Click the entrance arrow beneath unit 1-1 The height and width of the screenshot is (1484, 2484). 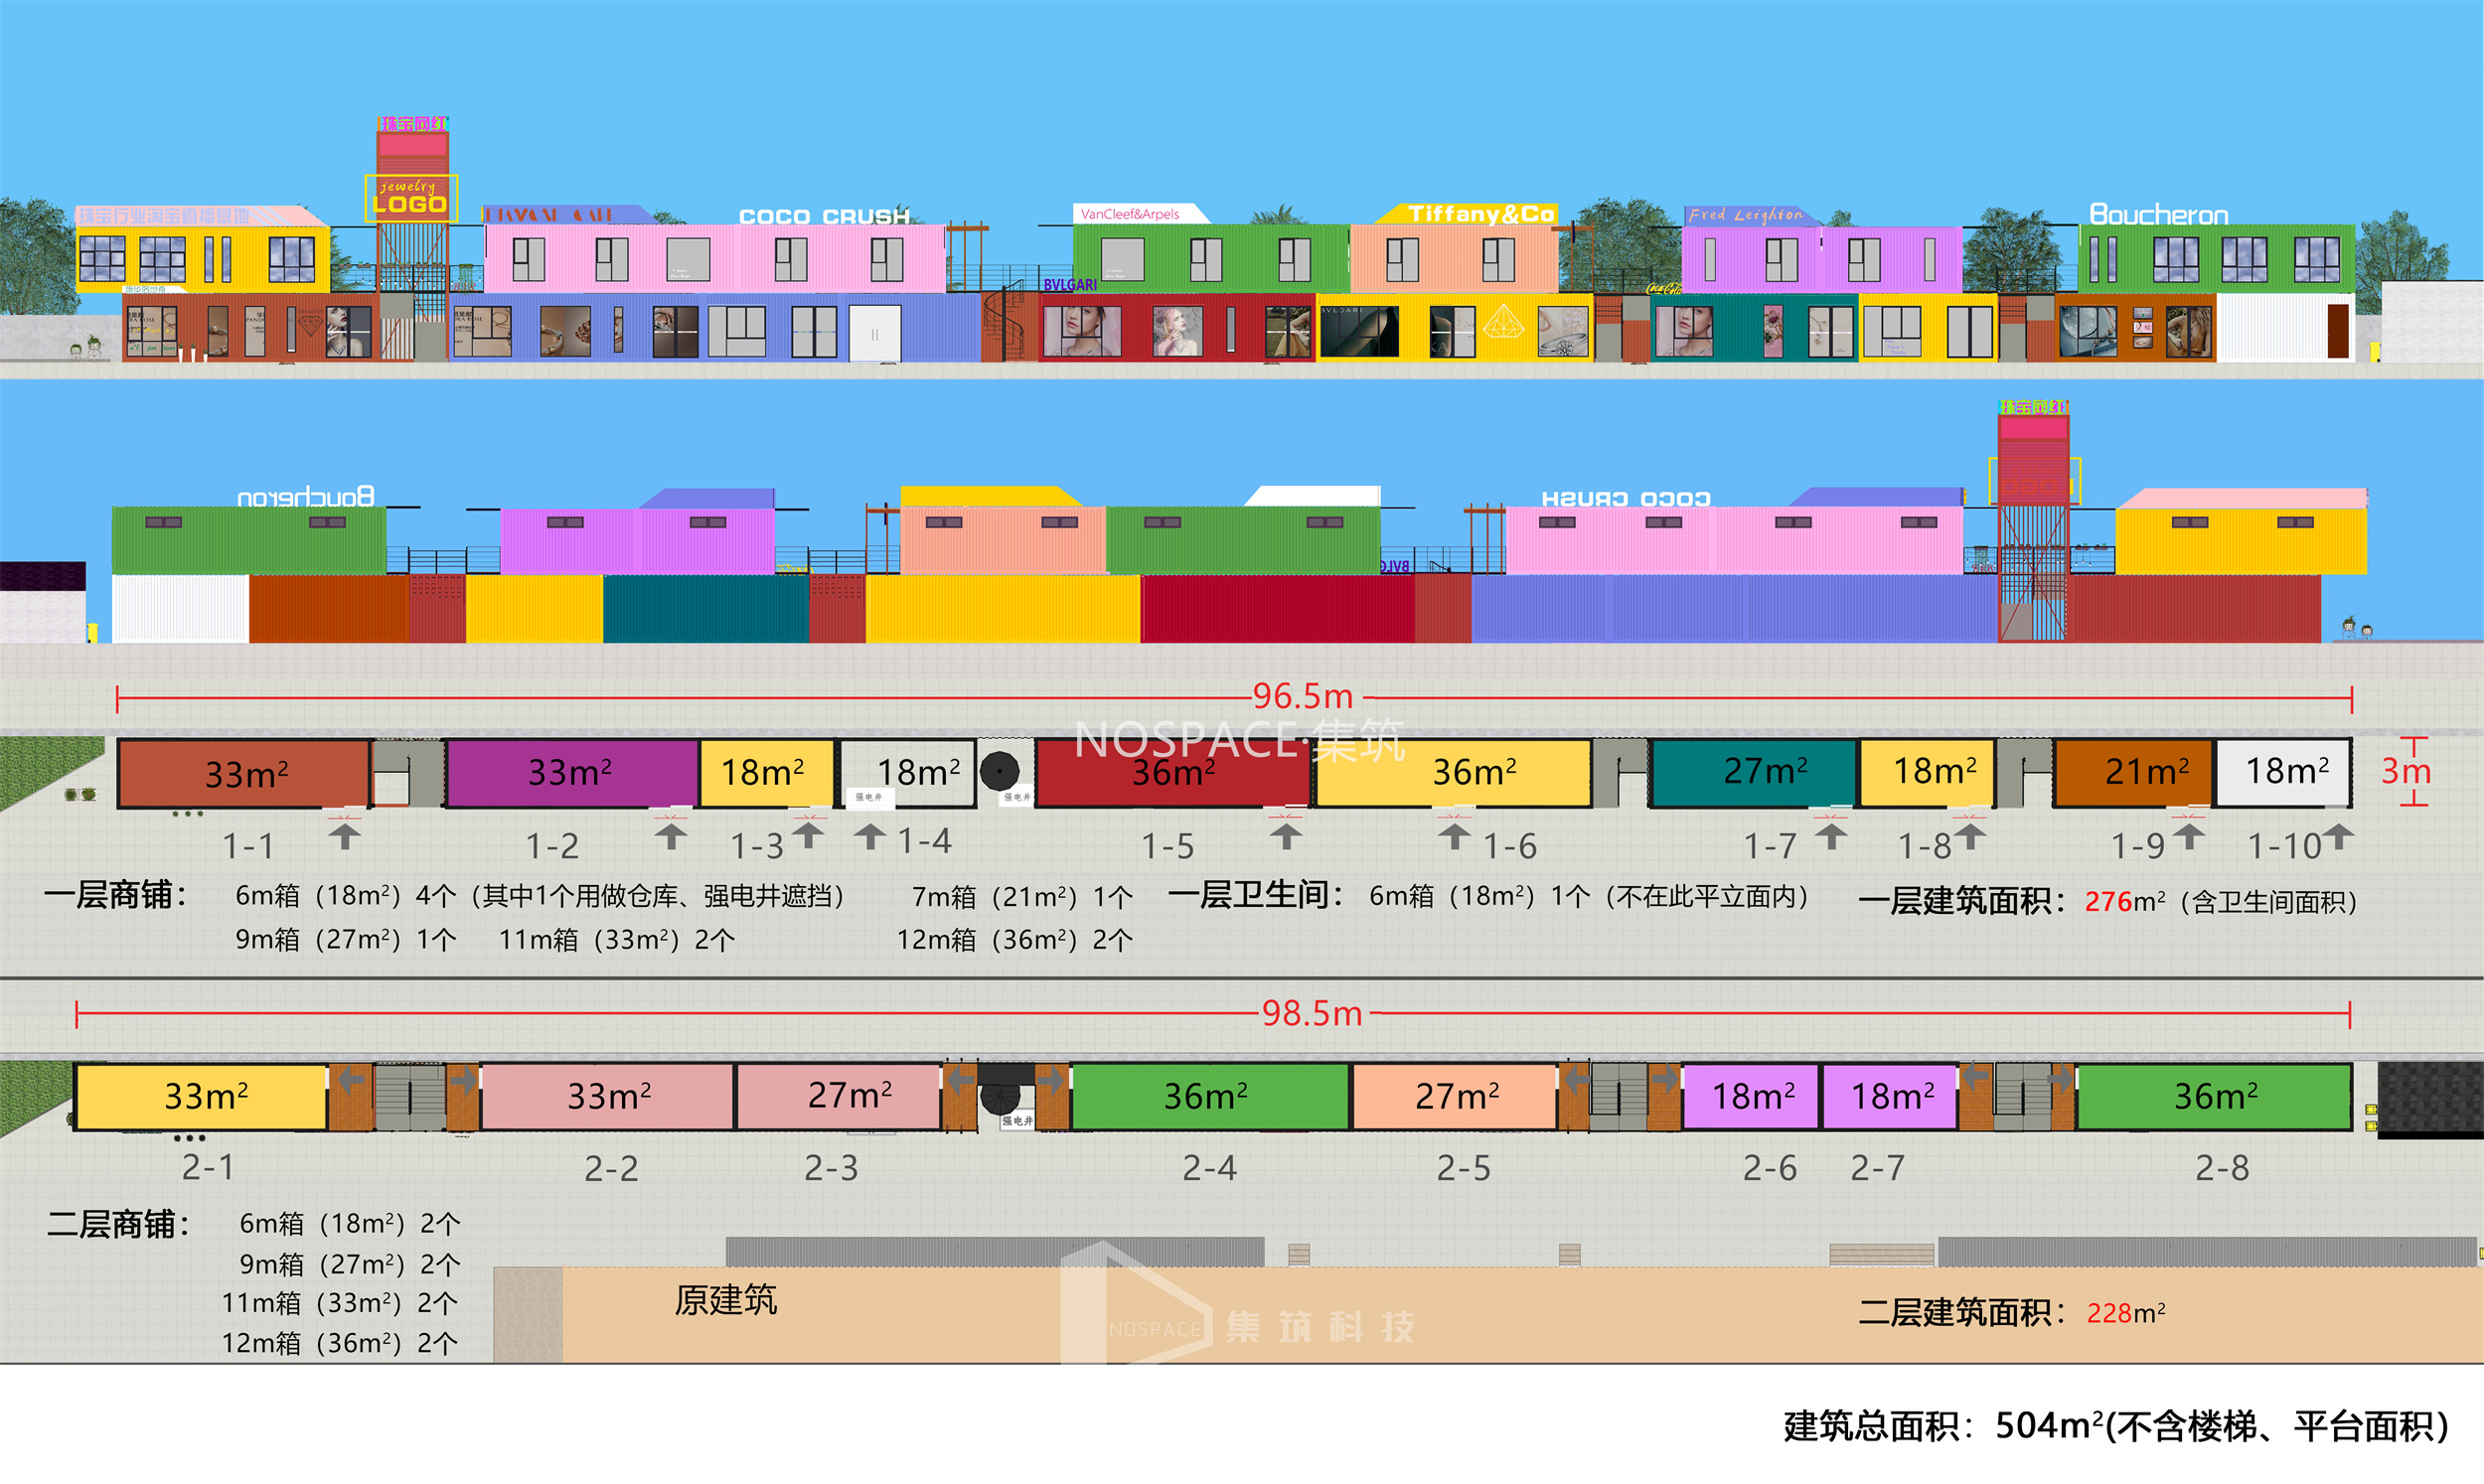(344, 834)
